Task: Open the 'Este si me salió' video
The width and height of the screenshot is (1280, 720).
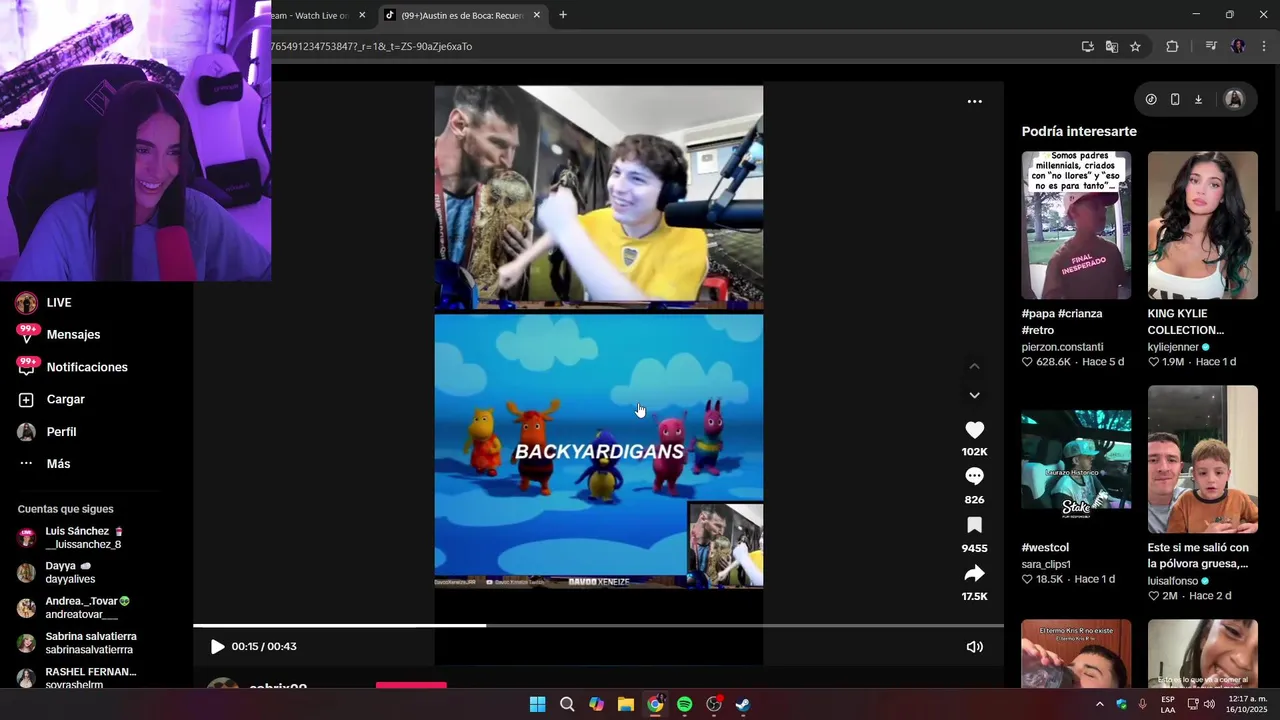Action: point(1202,459)
